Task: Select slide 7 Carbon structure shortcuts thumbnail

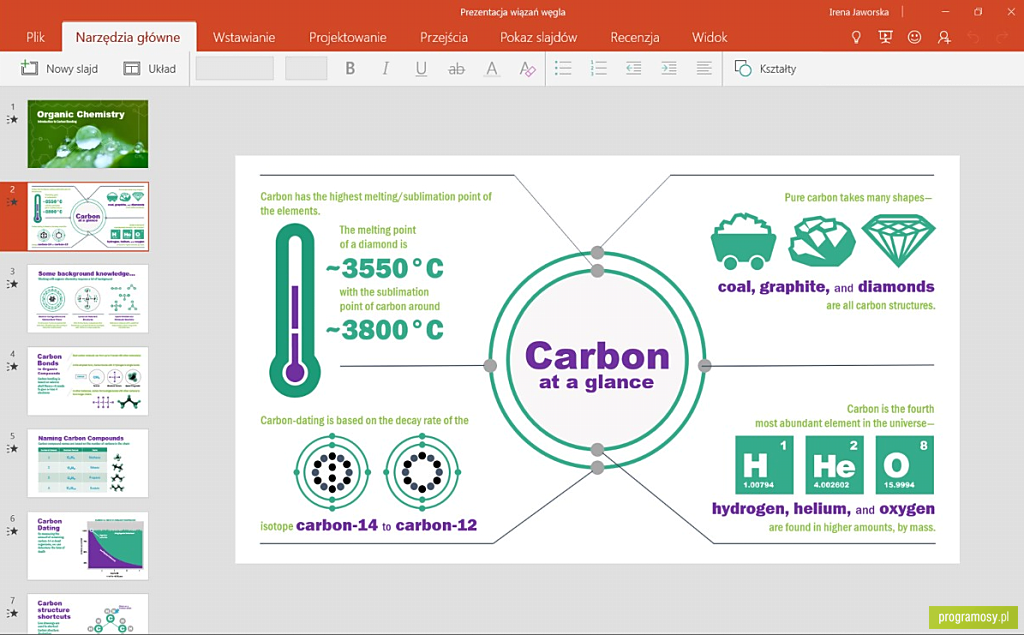Action: pyautogui.click(x=88, y=613)
